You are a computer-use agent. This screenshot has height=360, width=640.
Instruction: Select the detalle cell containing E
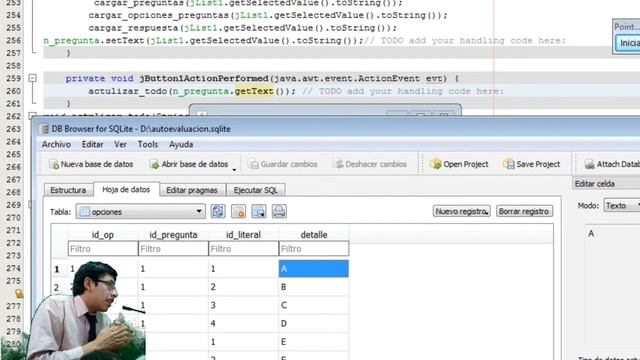[x=314, y=342]
